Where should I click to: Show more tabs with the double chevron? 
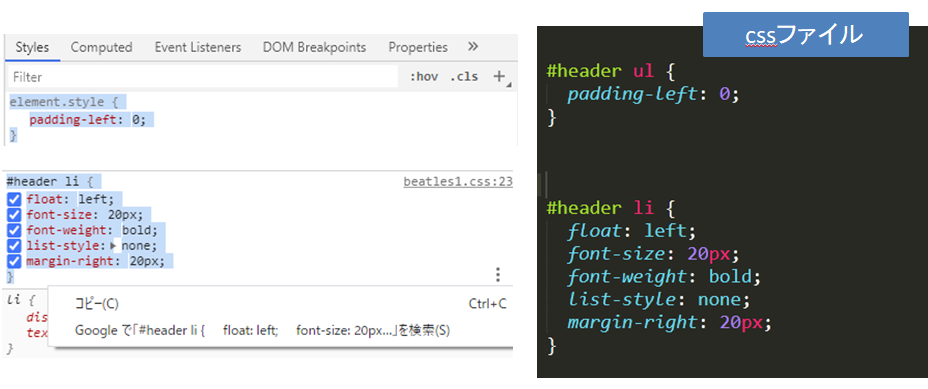[x=472, y=47]
